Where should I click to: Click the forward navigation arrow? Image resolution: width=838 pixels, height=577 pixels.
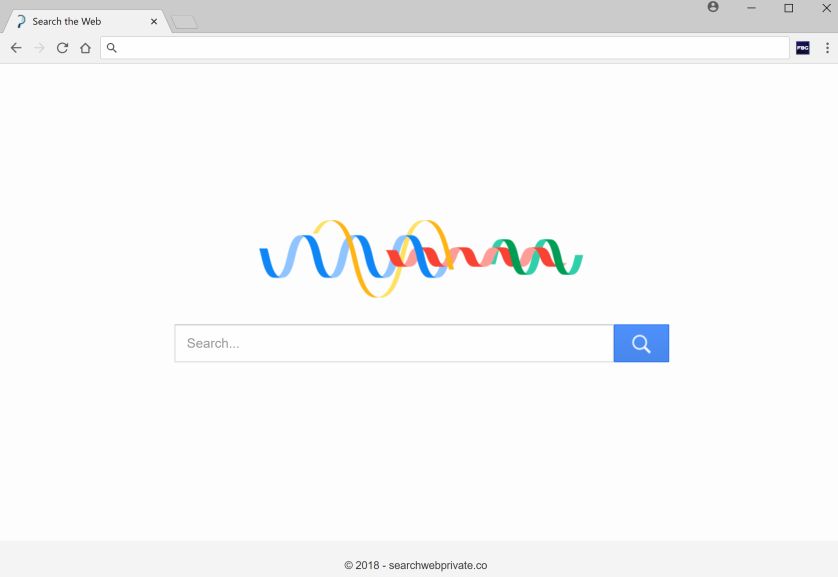[39, 48]
